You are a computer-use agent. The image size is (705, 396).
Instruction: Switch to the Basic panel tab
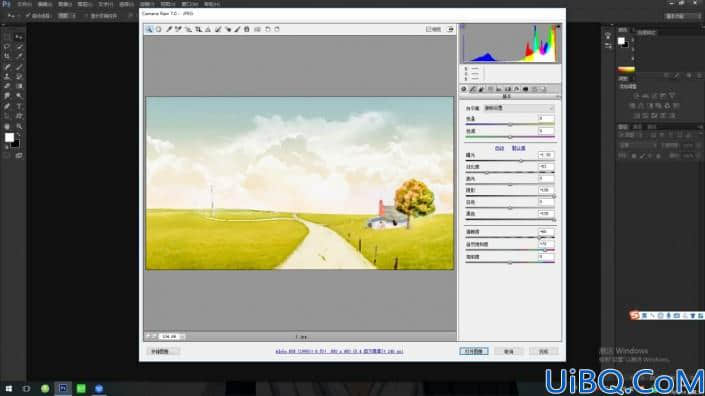(464, 89)
